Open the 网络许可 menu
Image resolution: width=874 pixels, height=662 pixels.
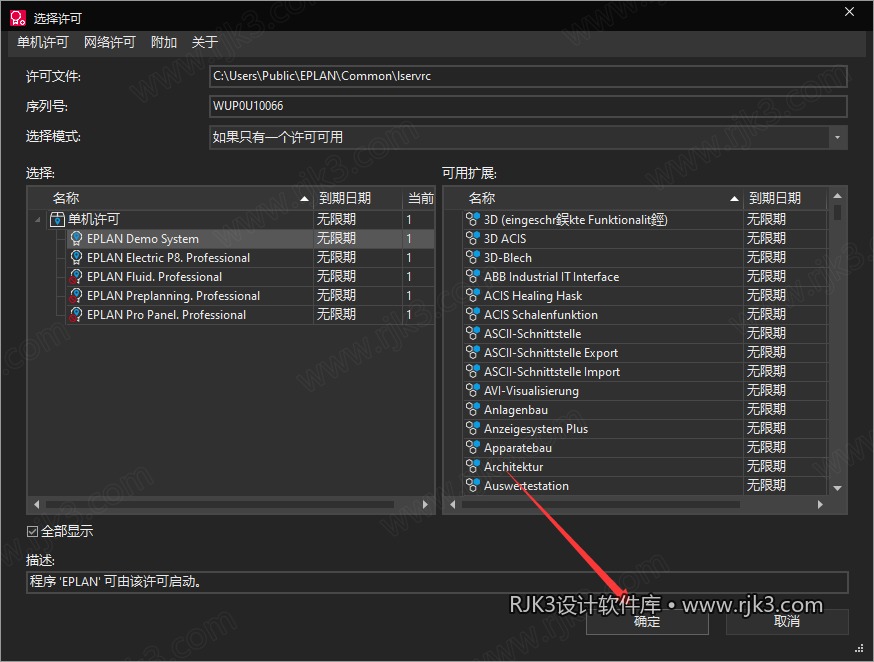pyautogui.click(x=110, y=42)
